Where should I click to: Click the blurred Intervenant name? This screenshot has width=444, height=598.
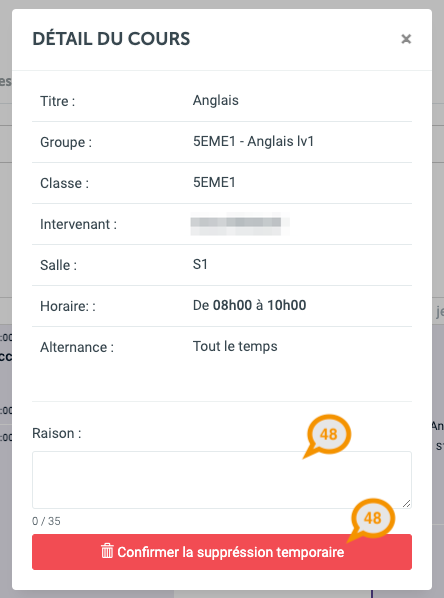240,223
